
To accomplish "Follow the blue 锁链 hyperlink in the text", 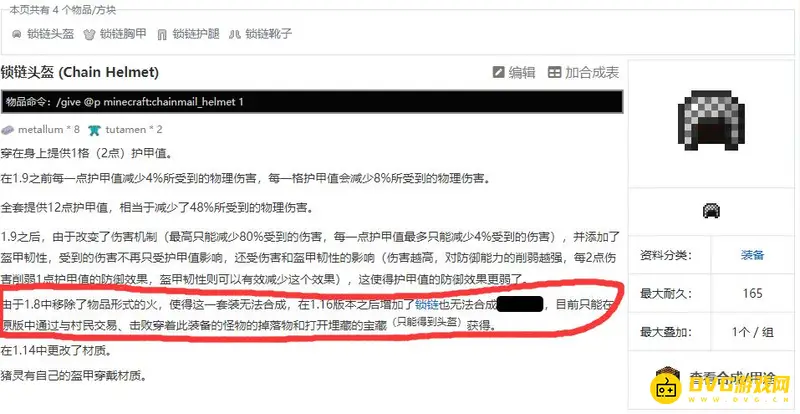I will click(x=427, y=305).
